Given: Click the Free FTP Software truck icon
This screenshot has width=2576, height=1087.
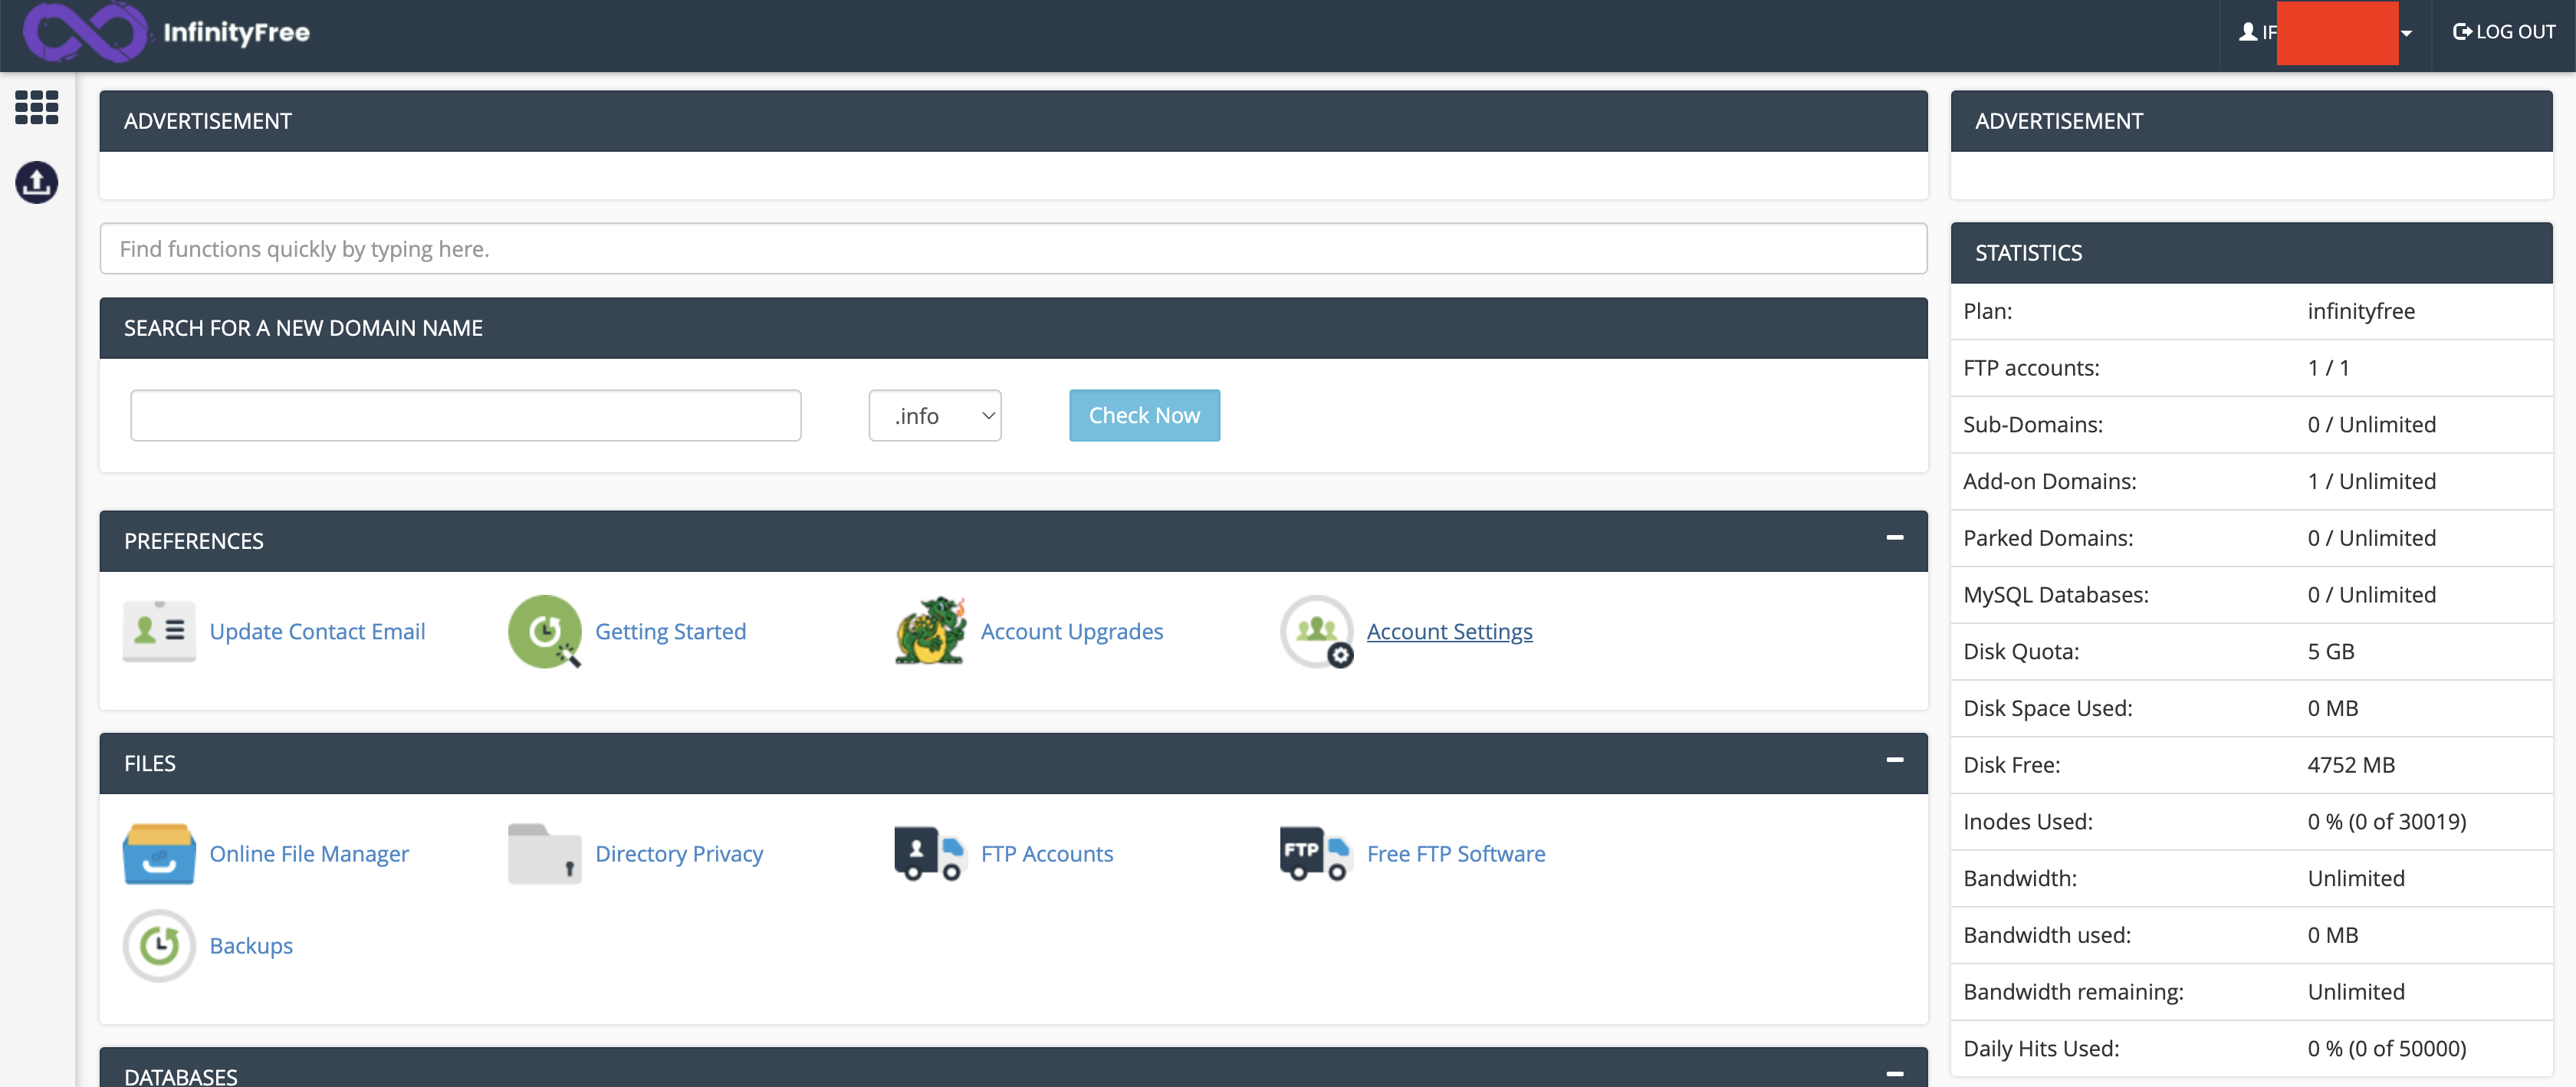Looking at the screenshot, I should 1316,853.
